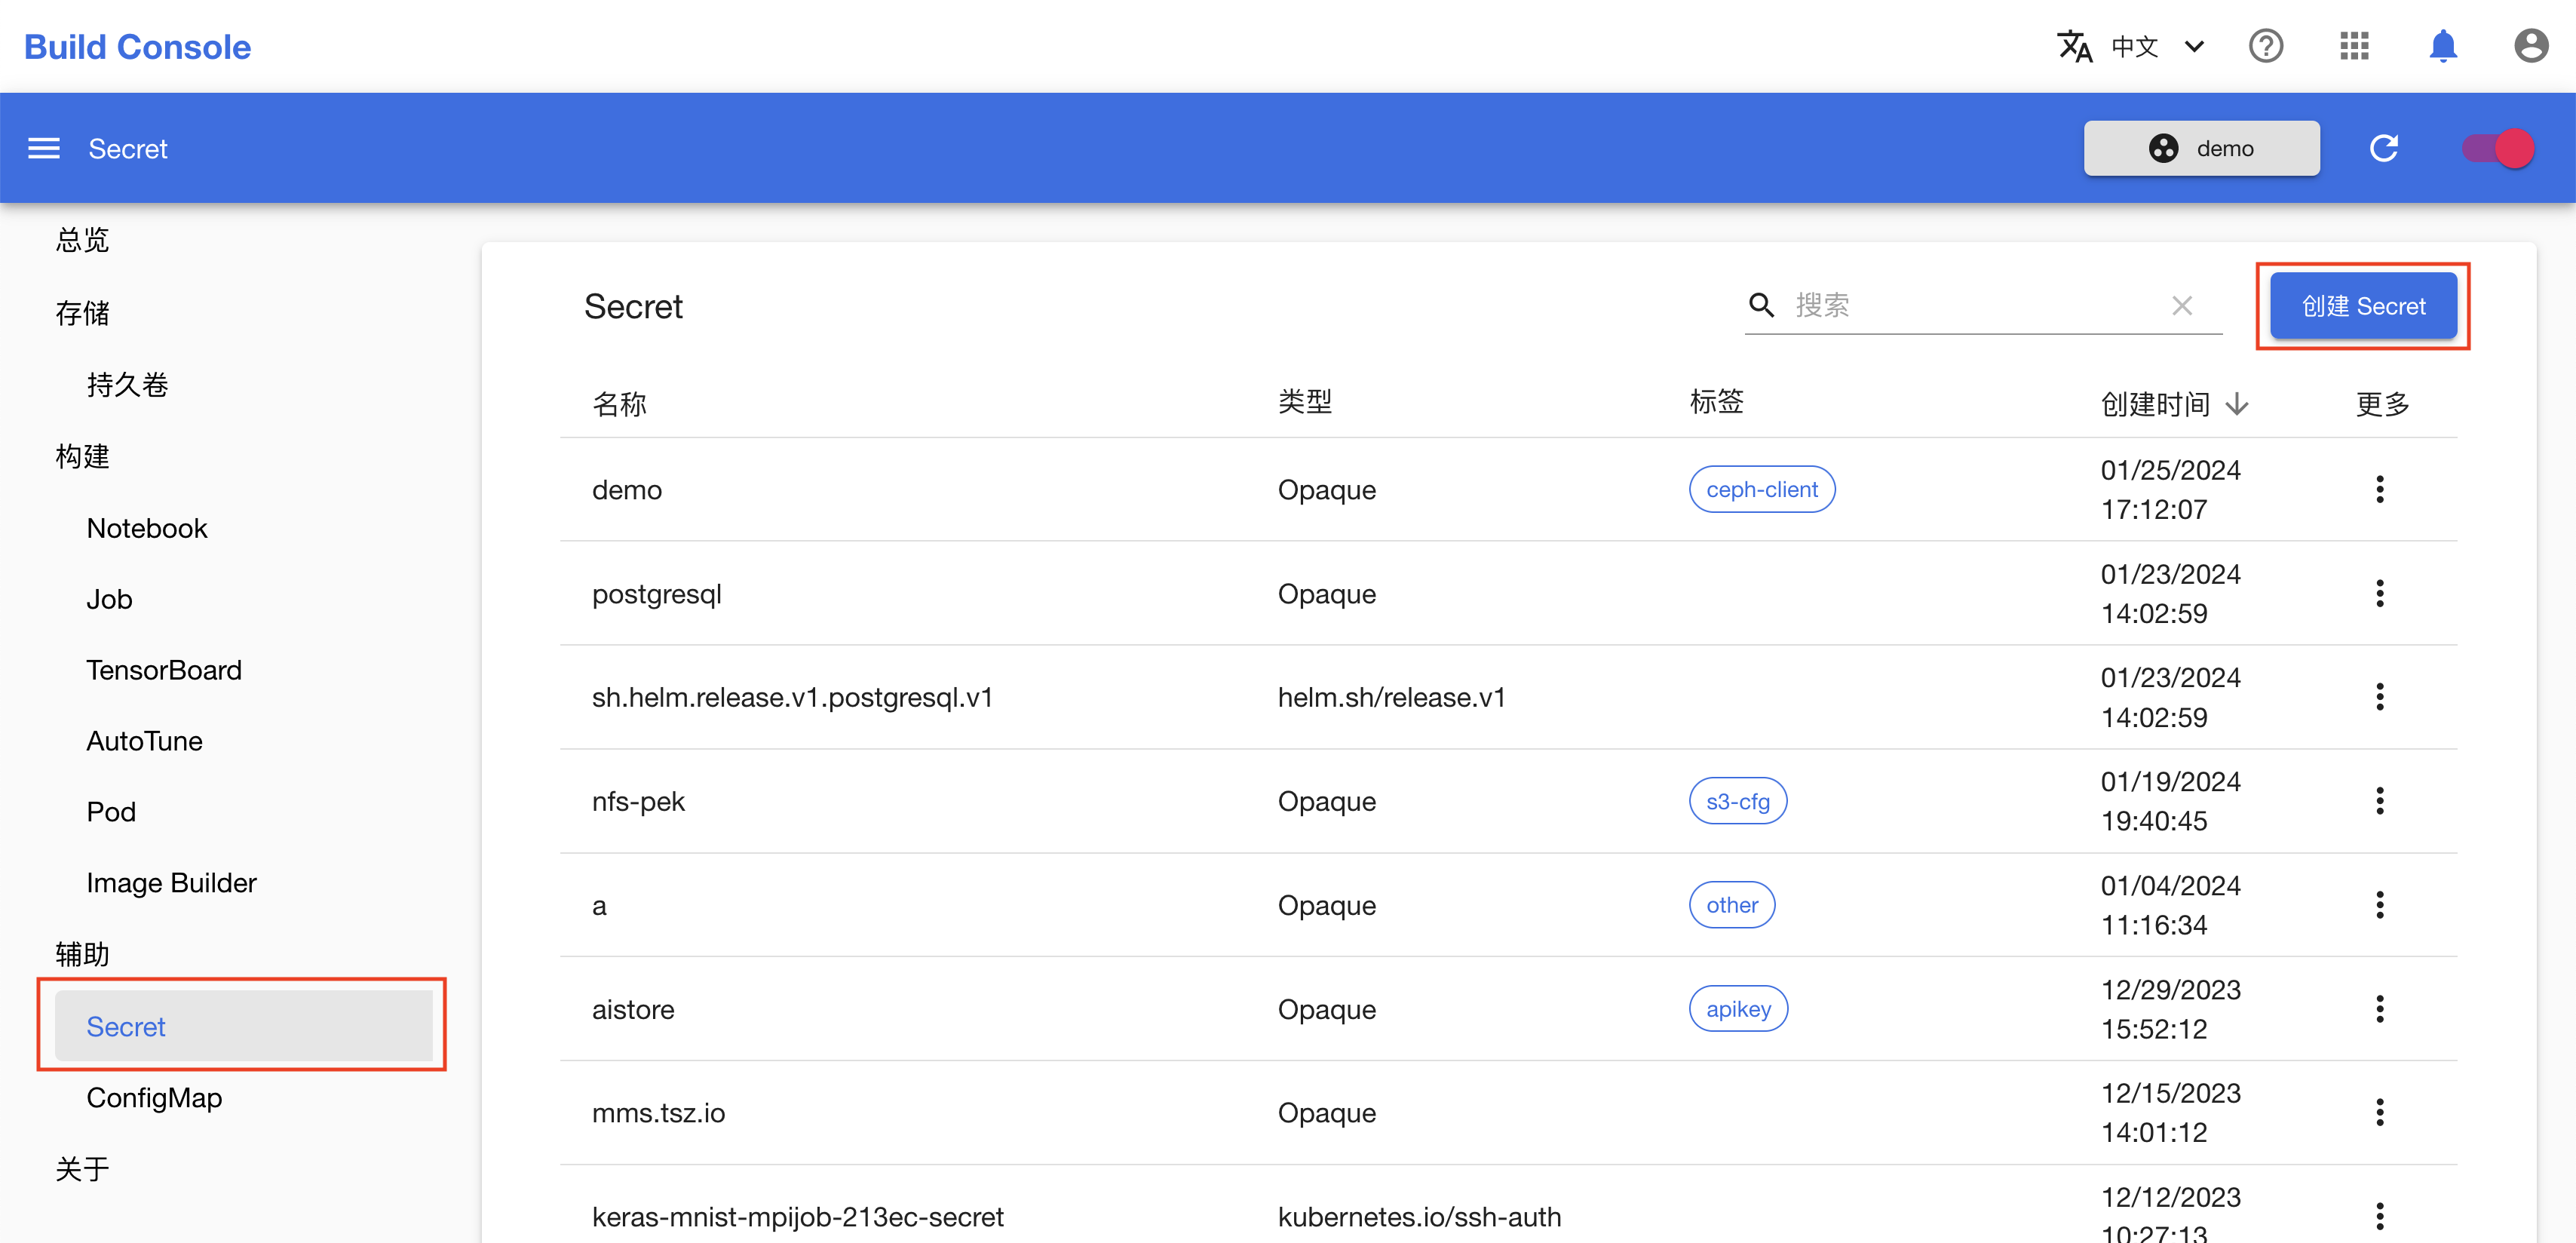Open the demo project selector
Viewport: 2576px width, 1243px height.
coord(2201,149)
